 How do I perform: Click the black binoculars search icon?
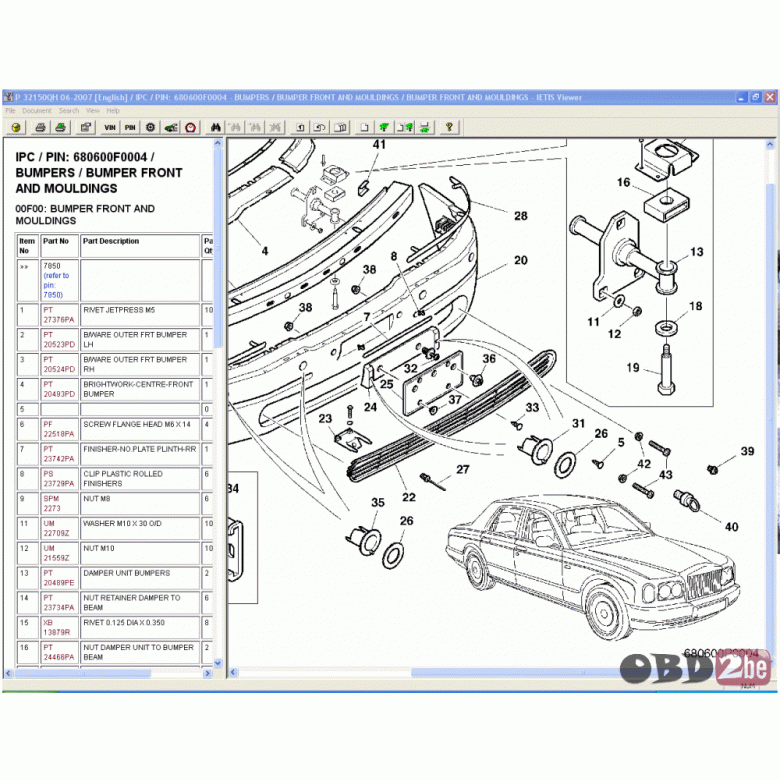215,128
